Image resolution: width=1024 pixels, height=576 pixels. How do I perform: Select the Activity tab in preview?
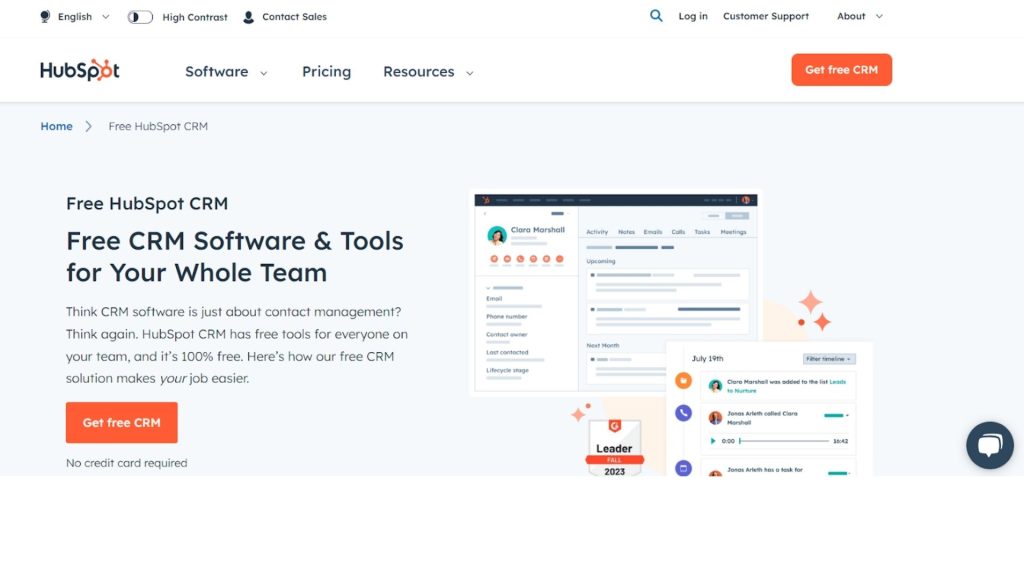(597, 232)
